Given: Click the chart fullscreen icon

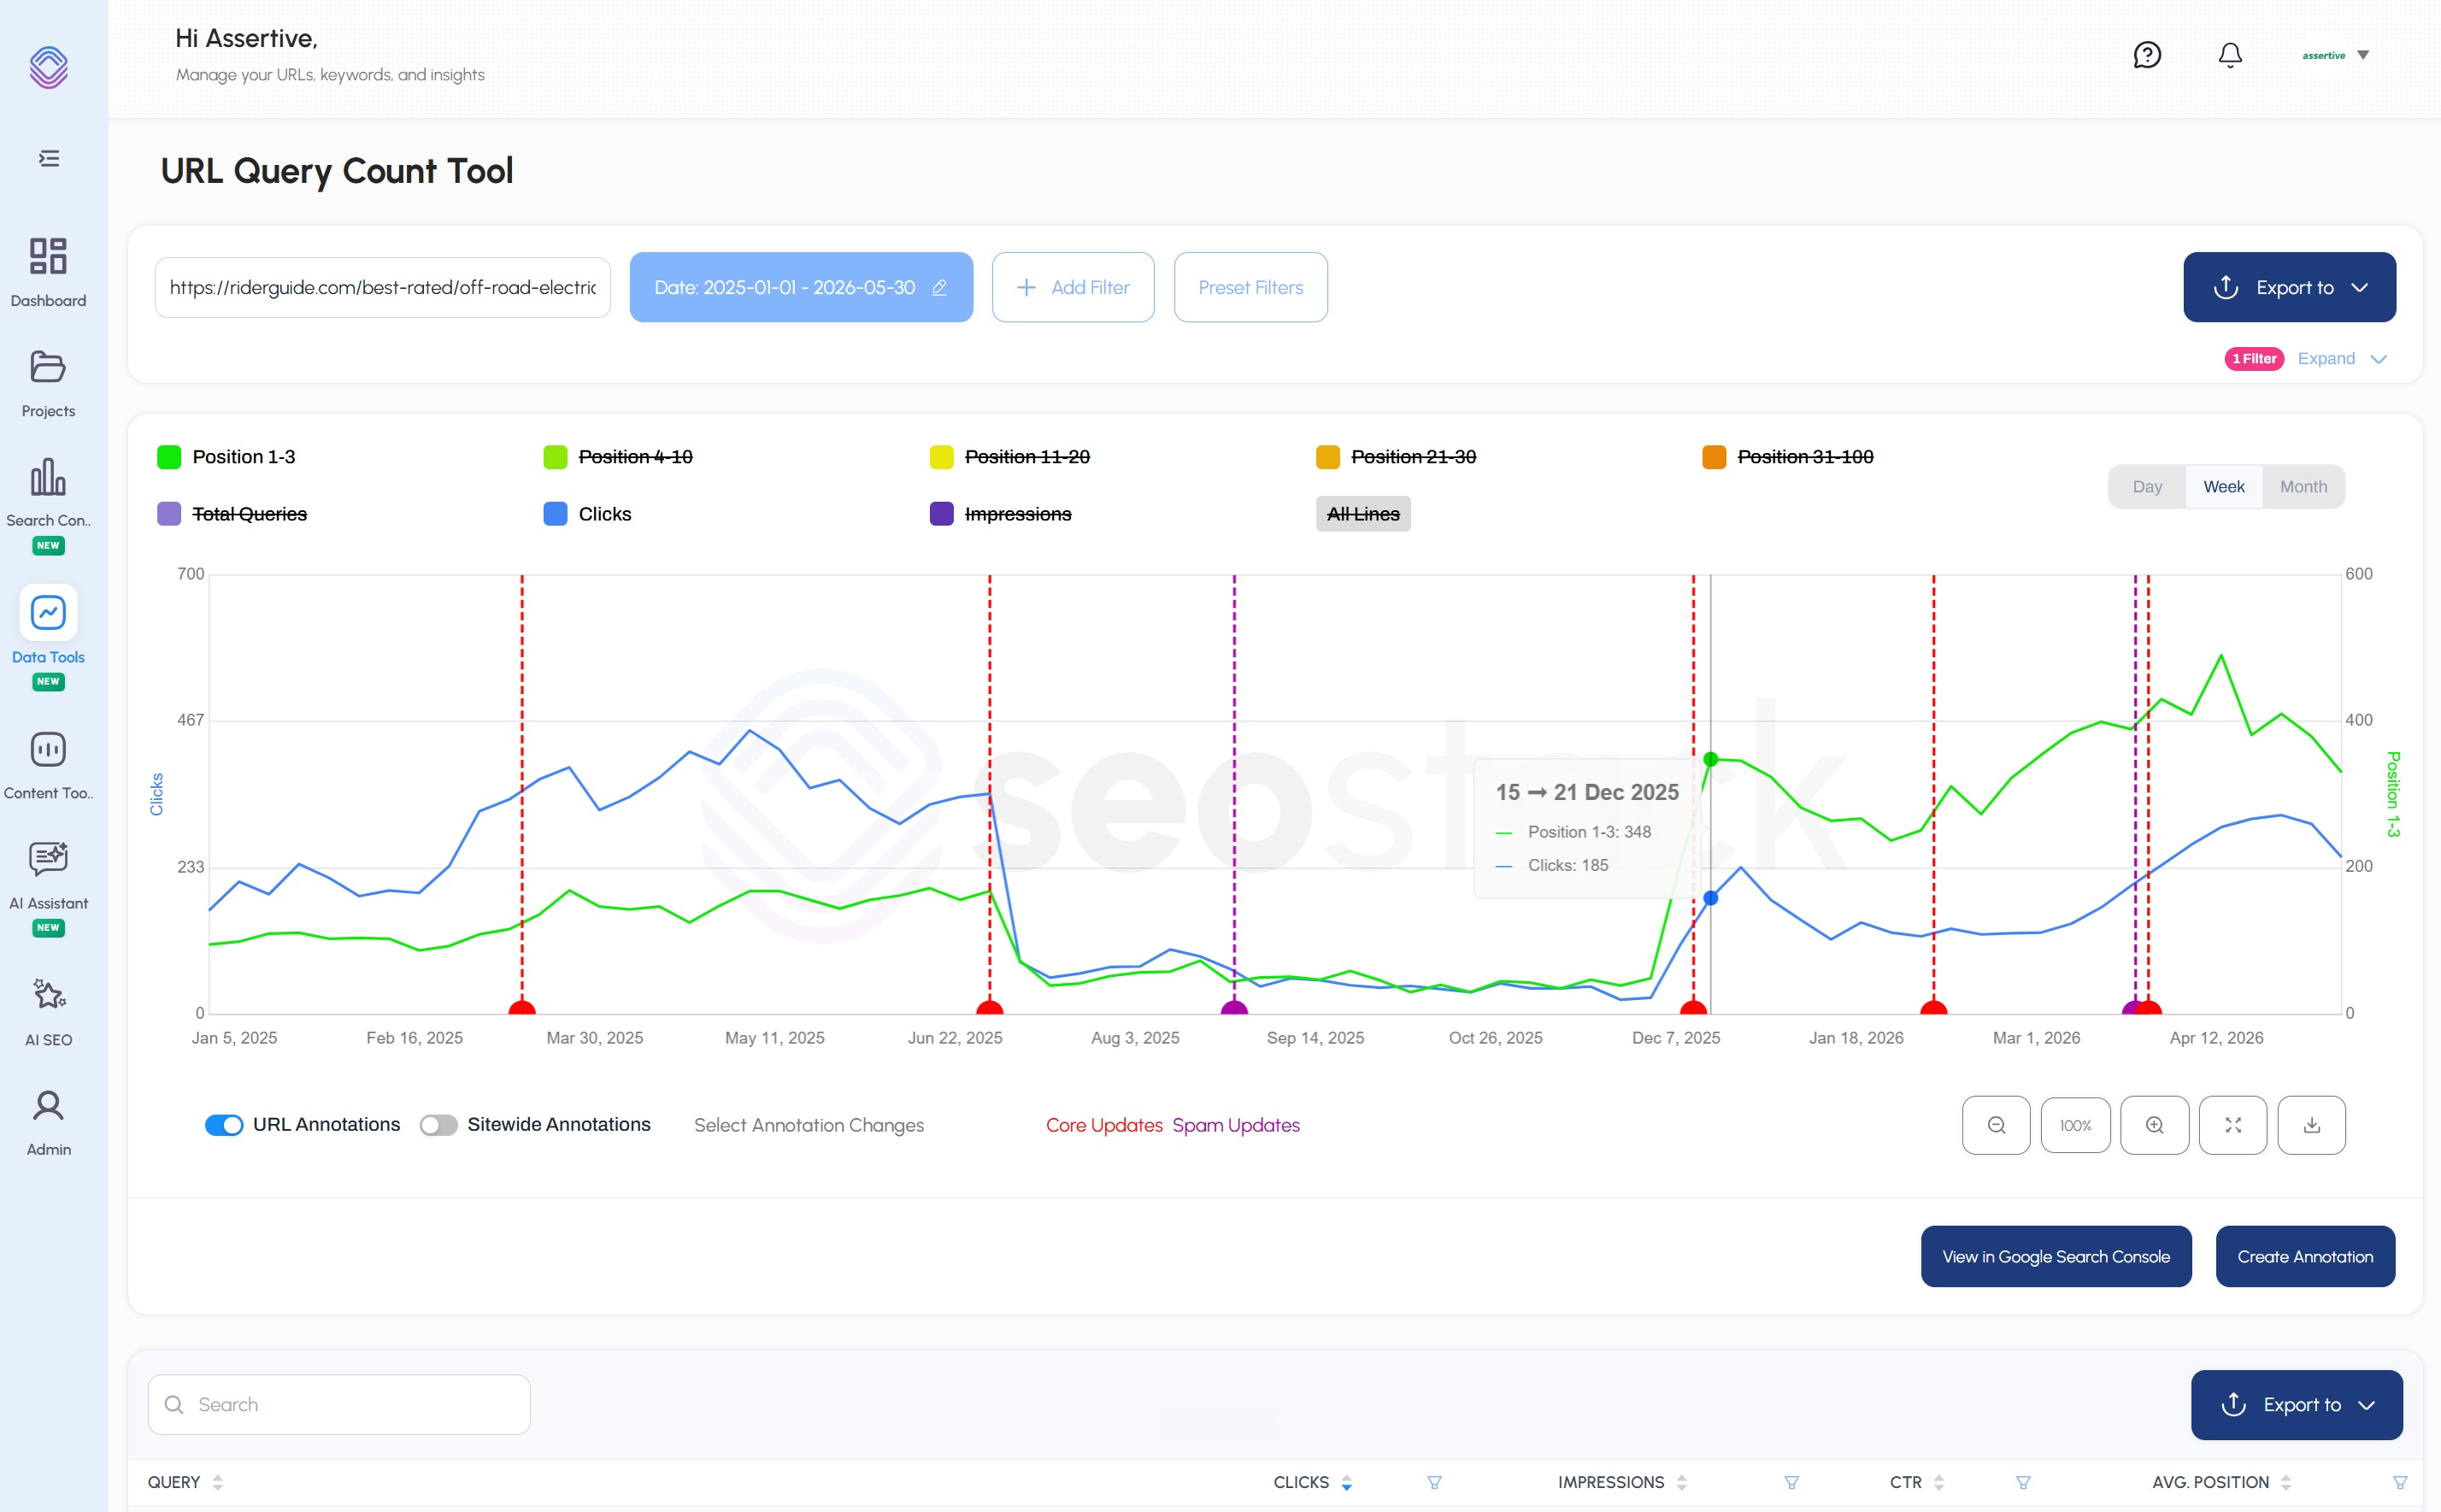Looking at the screenshot, I should click(2233, 1125).
